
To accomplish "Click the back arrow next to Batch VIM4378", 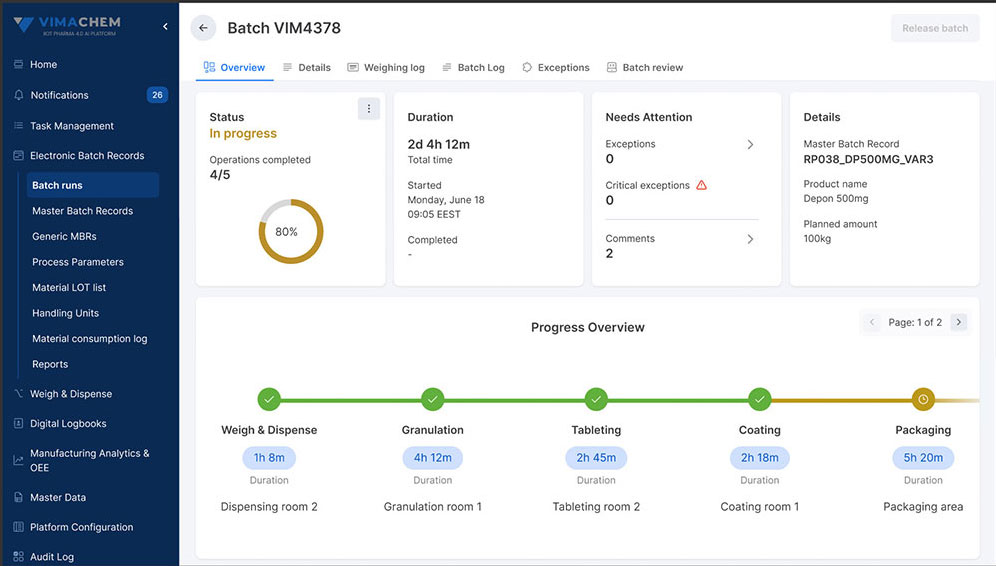I will (x=203, y=28).
